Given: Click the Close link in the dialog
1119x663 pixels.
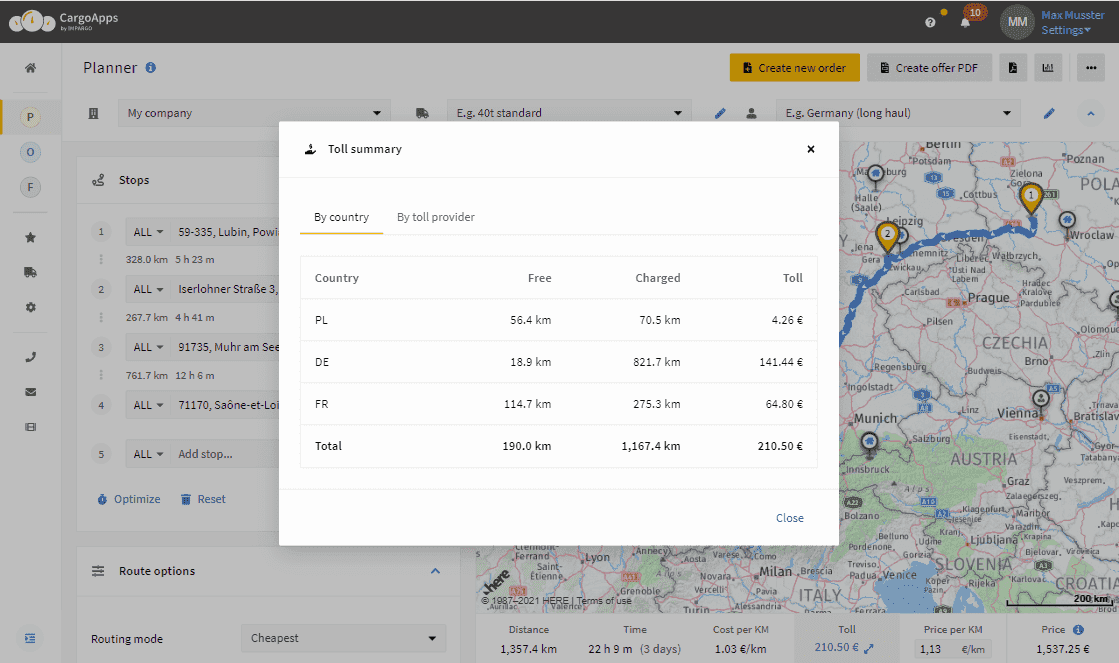Looking at the screenshot, I should 789,518.
